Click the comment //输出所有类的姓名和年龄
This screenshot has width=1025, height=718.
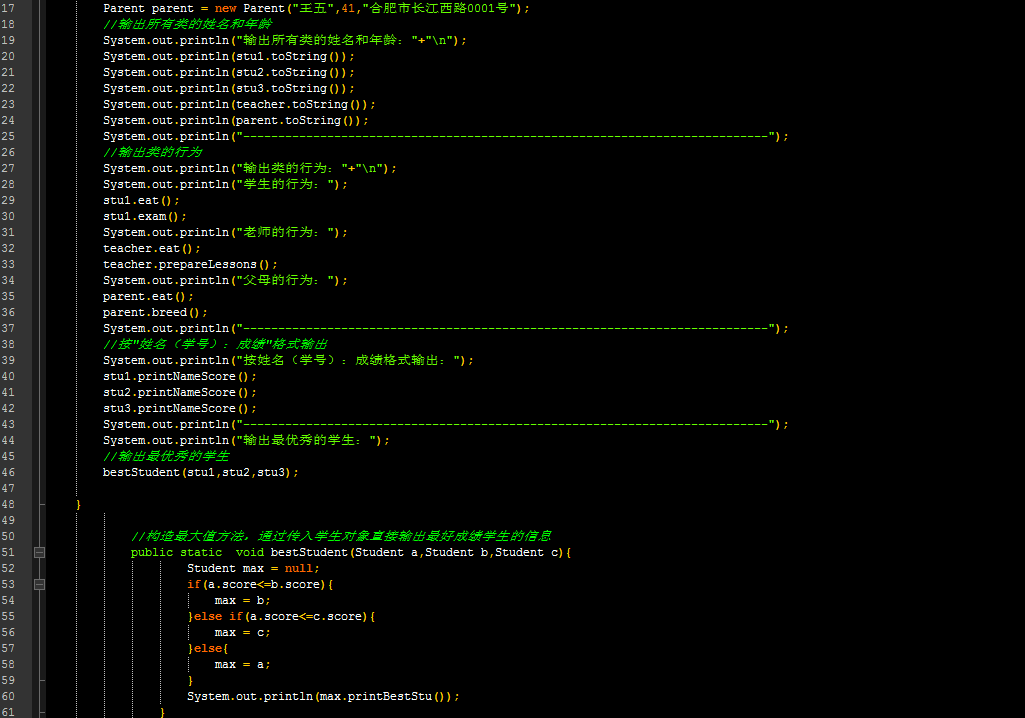pyautogui.click(x=188, y=24)
